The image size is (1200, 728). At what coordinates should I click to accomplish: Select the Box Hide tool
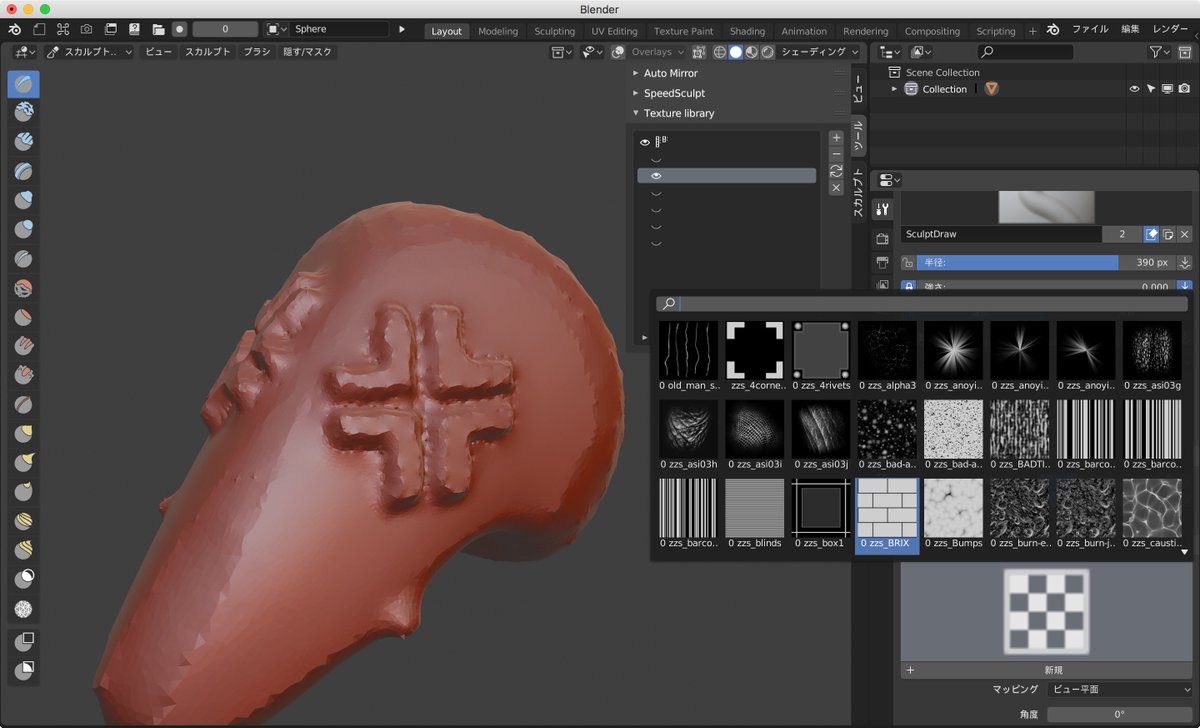pos(24,670)
